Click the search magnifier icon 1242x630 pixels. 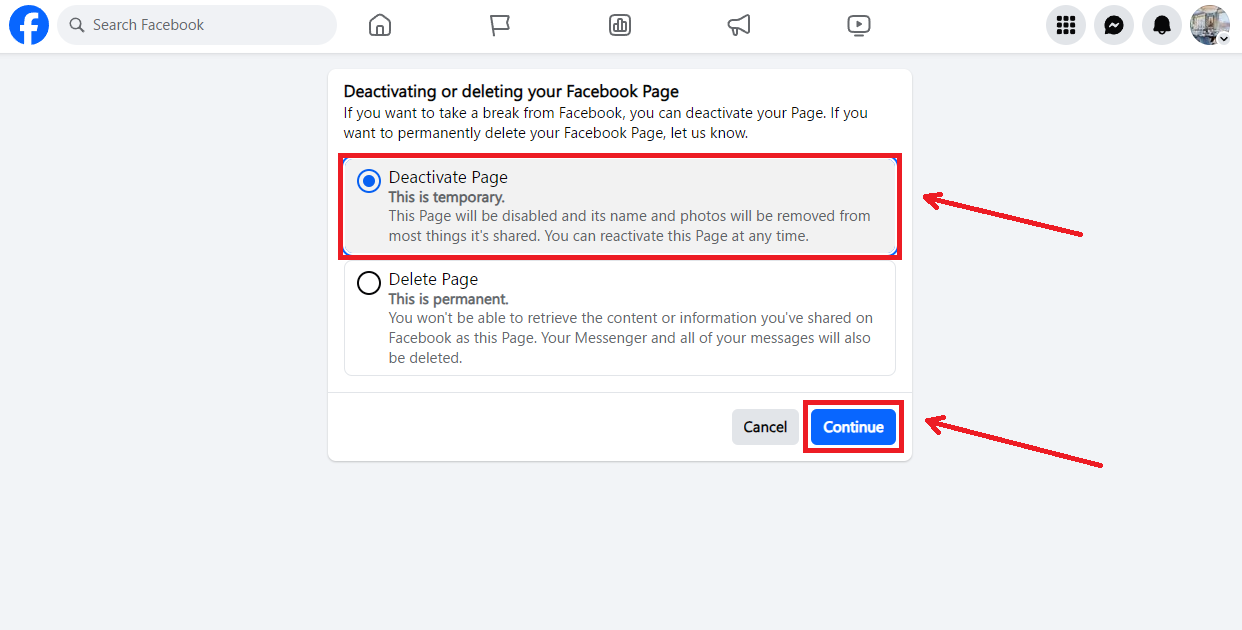[x=77, y=25]
